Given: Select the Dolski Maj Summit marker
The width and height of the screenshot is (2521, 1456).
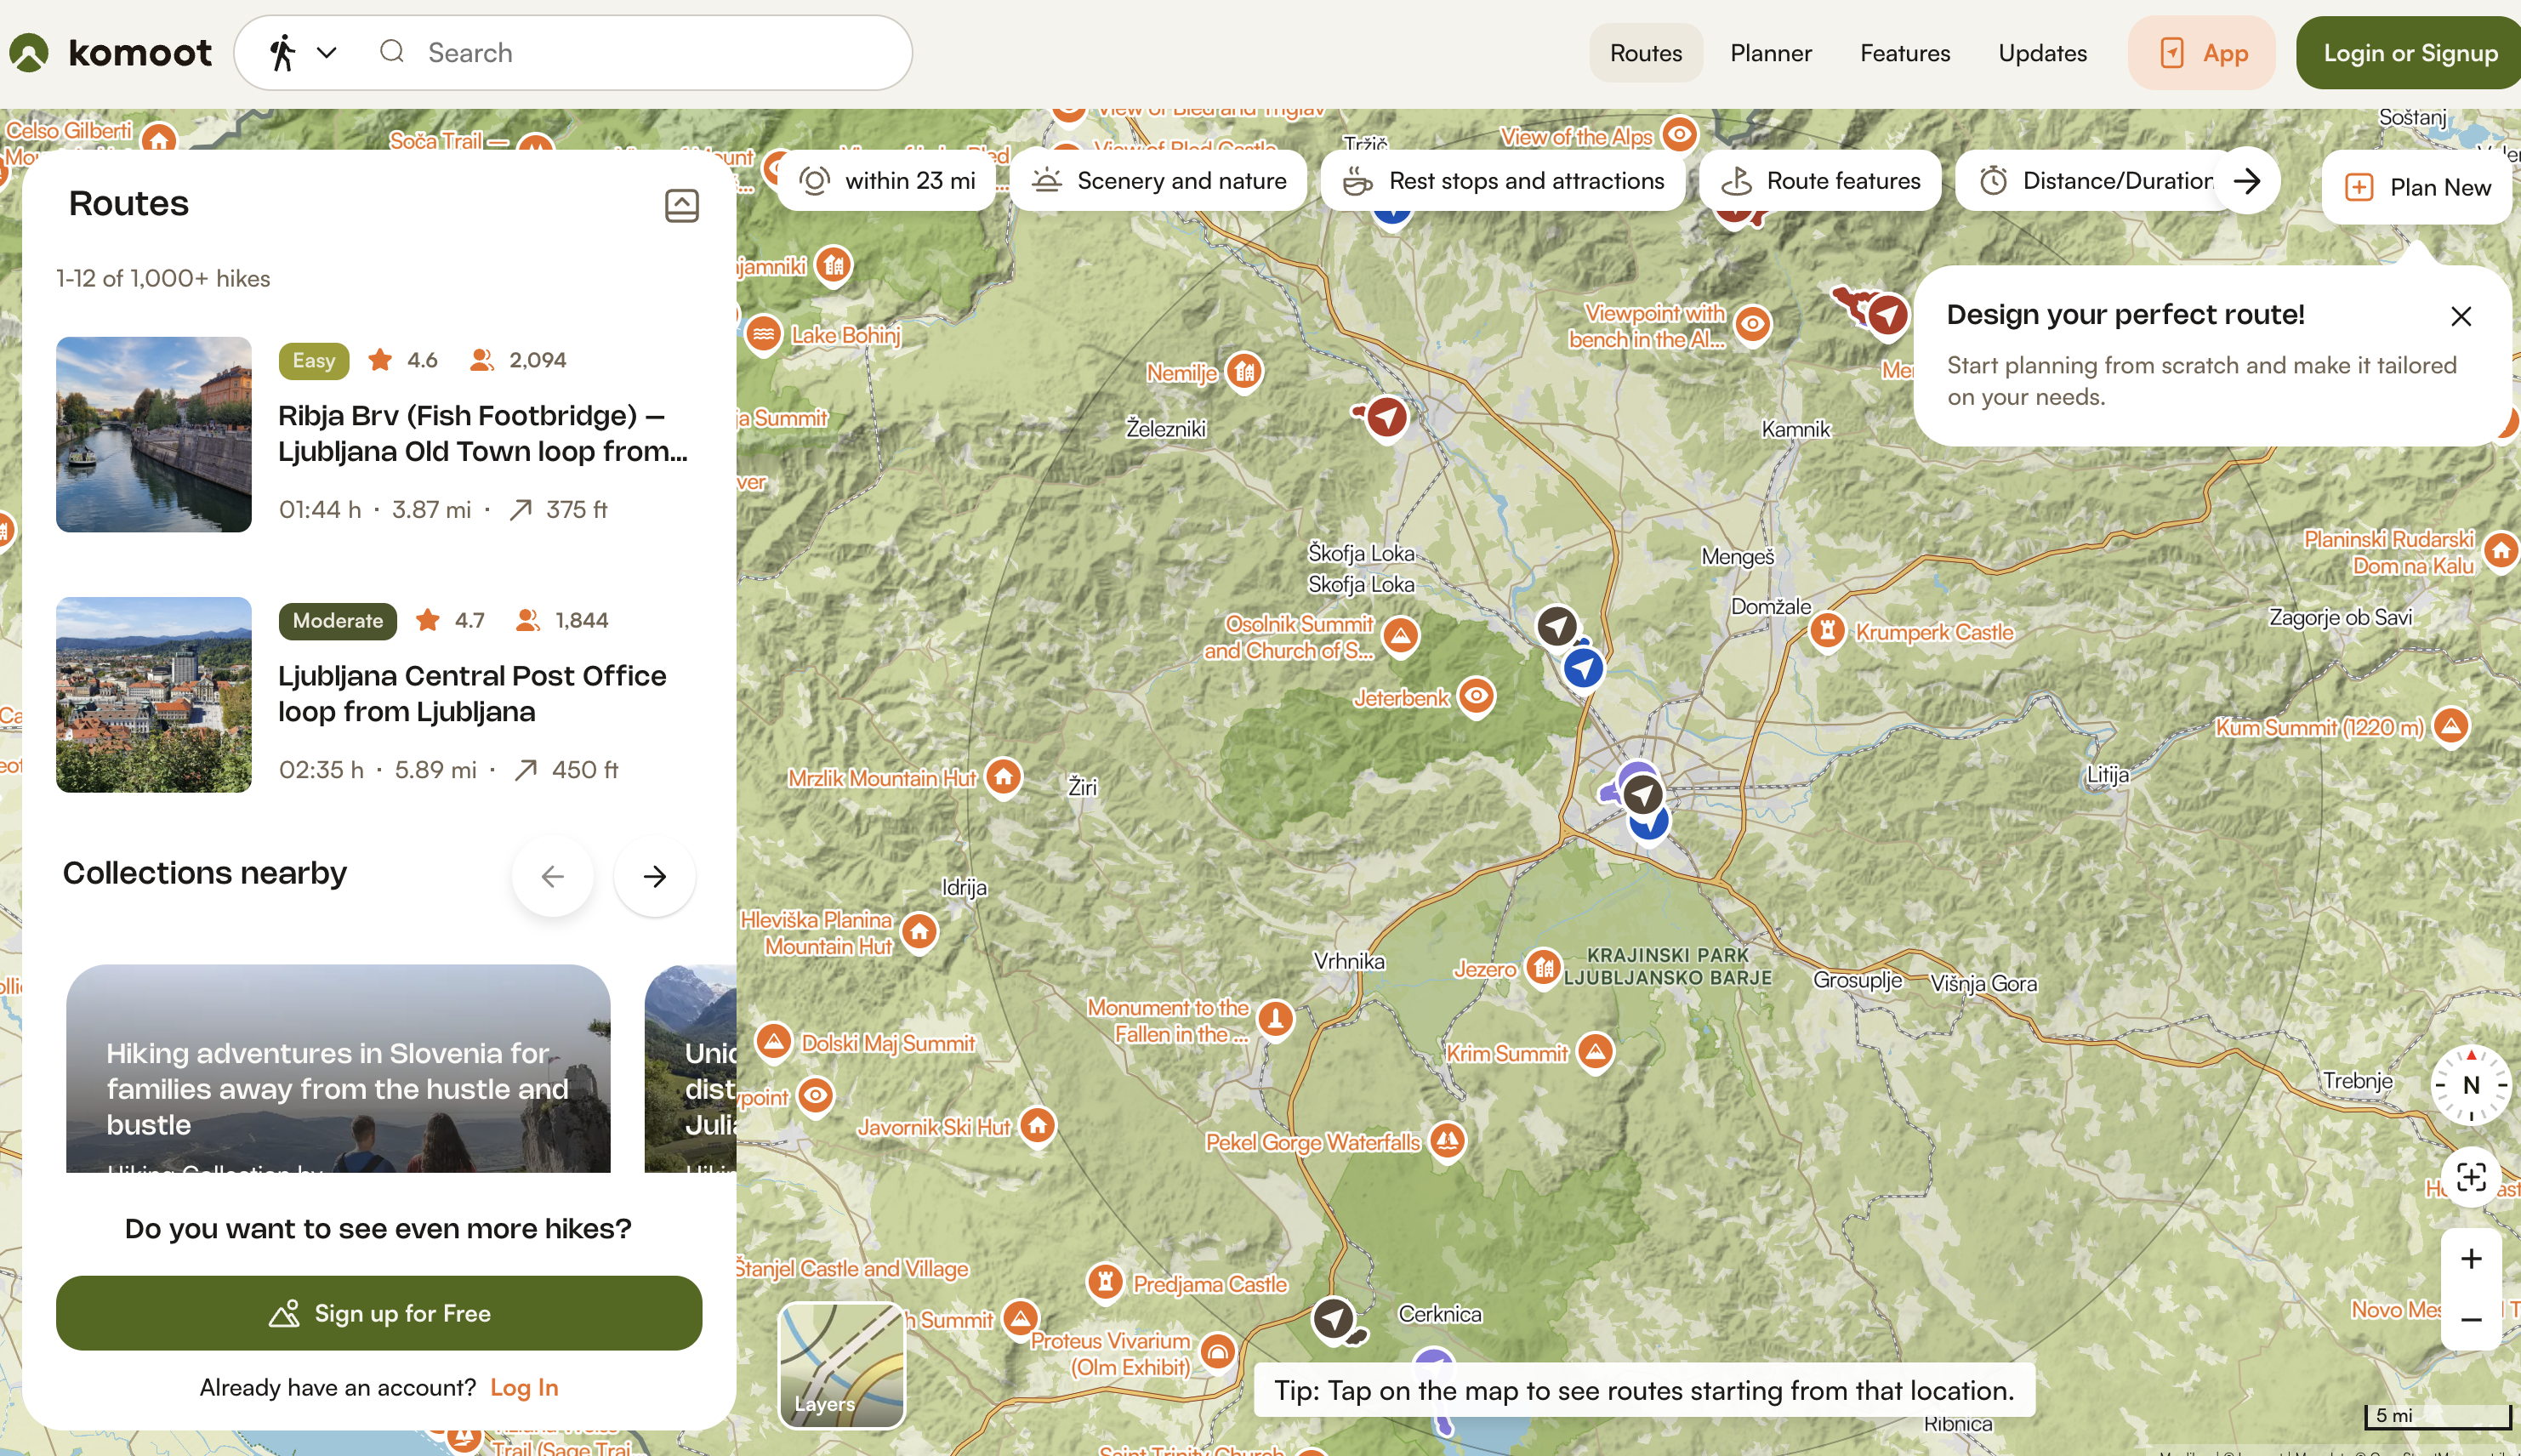Looking at the screenshot, I should [773, 1042].
